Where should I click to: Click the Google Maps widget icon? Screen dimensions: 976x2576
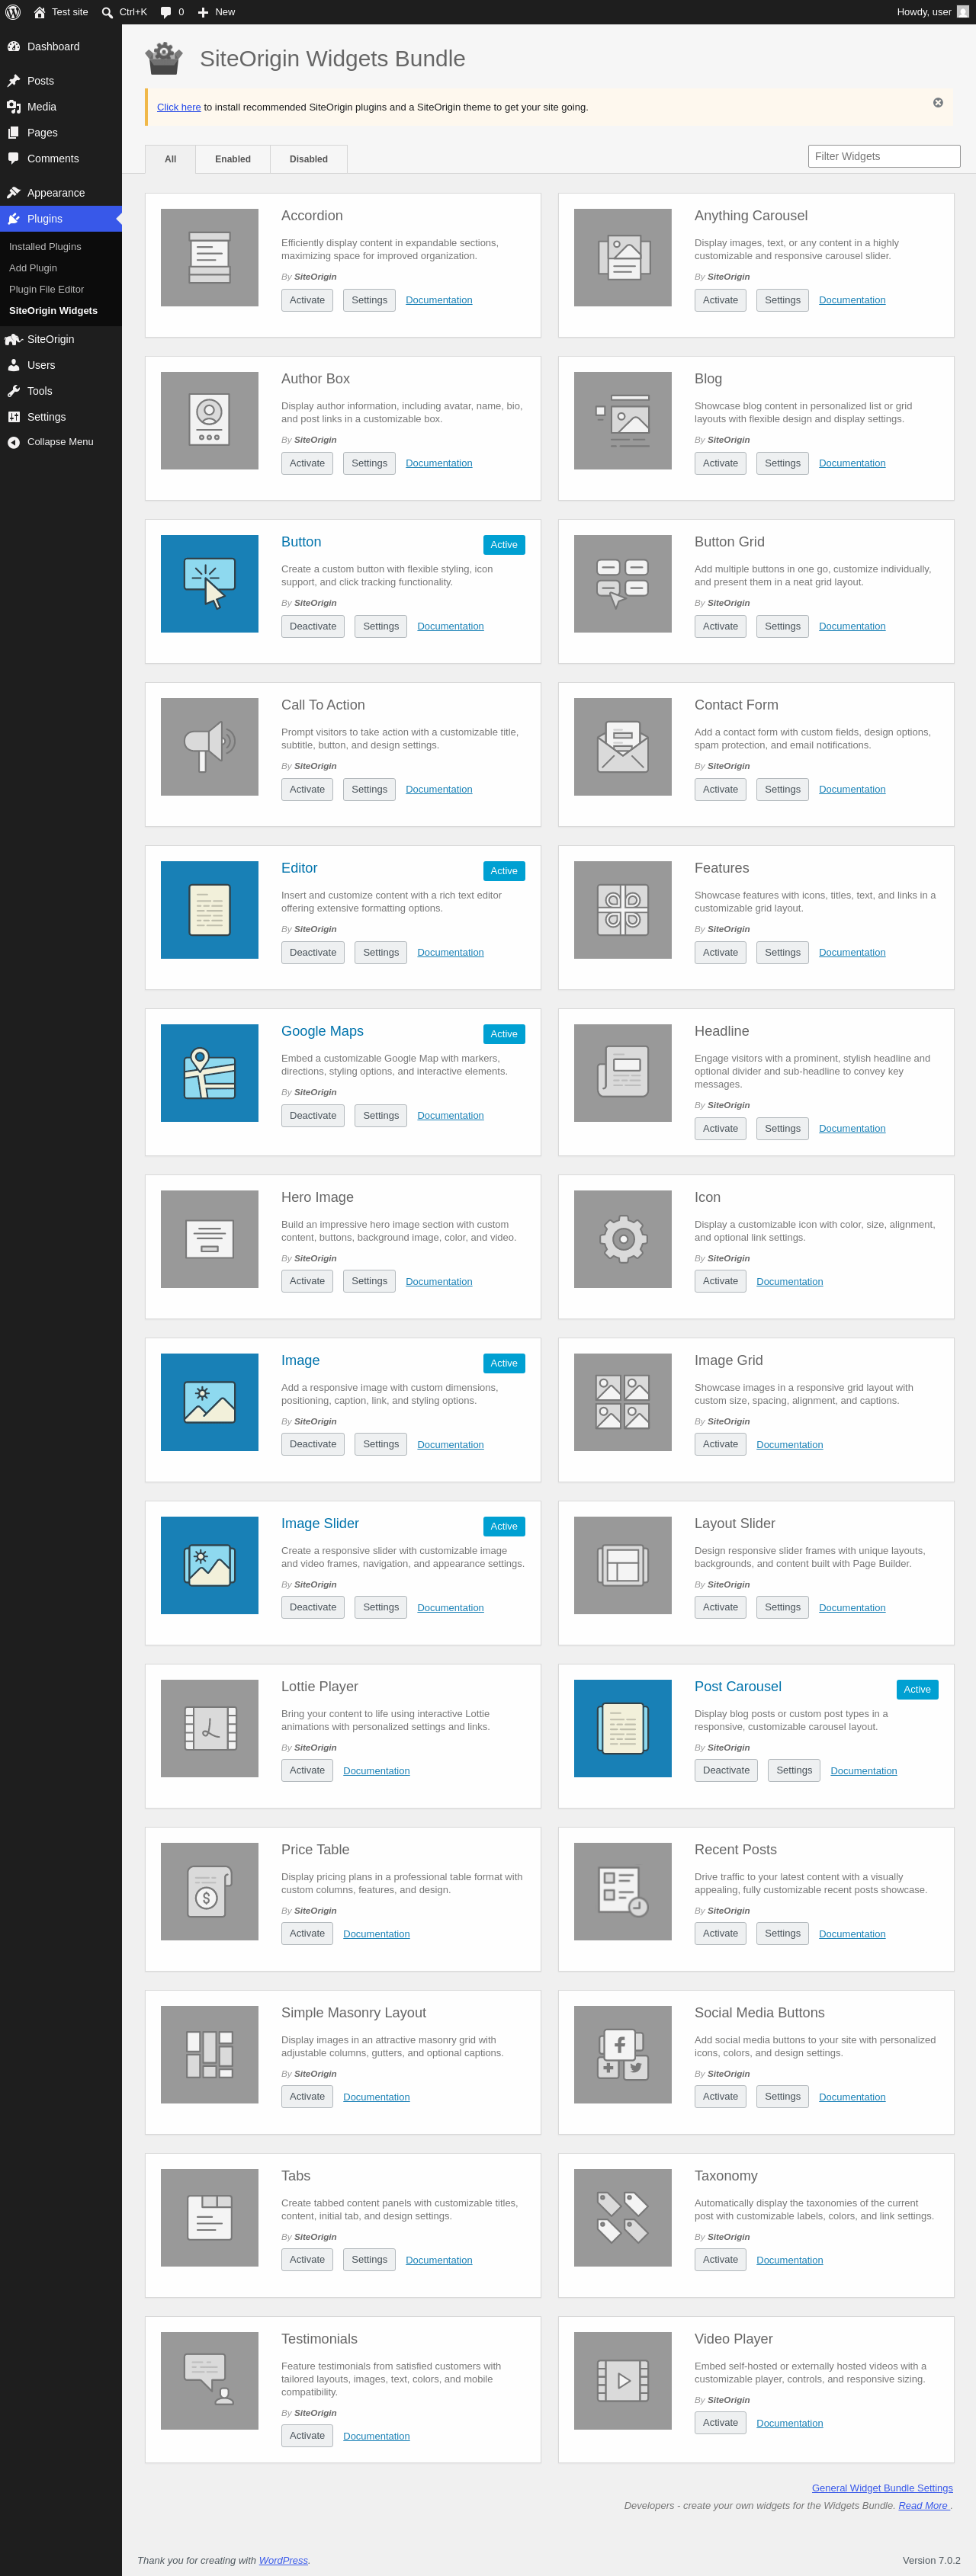pos(209,1072)
